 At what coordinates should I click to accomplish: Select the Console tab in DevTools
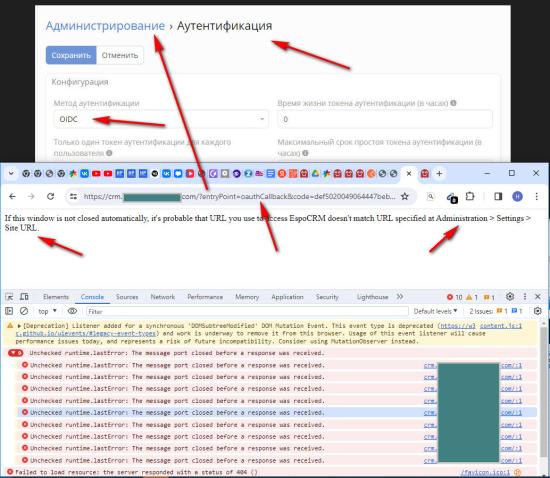click(92, 297)
